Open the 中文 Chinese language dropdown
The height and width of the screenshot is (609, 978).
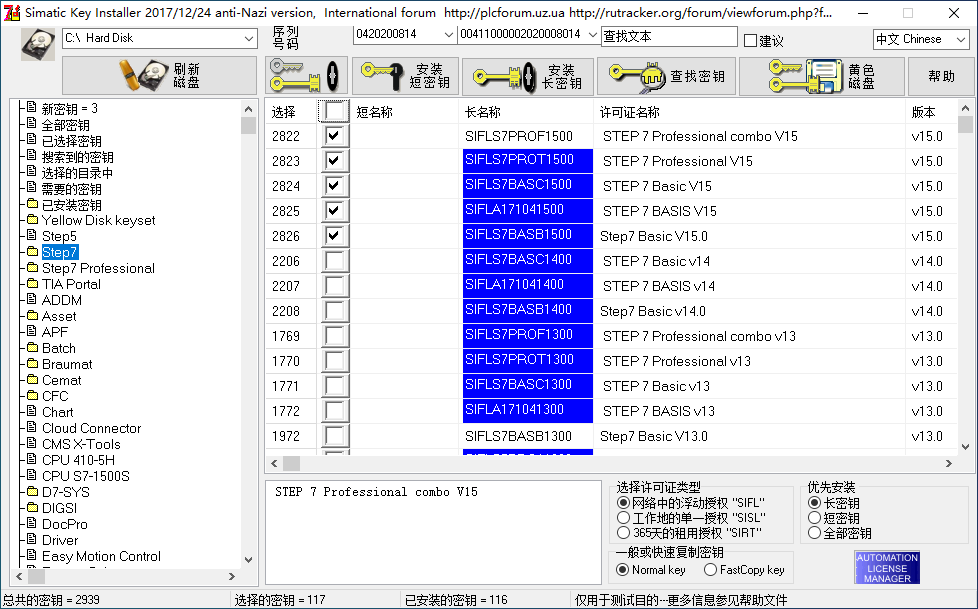(x=961, y=39)
